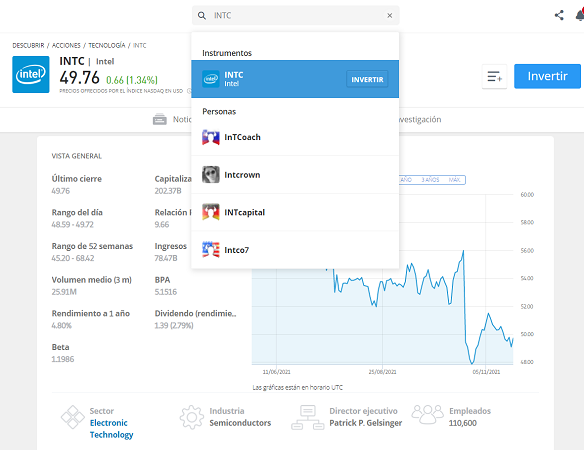Click the INTC search input field
This screenshot has height=450, width=584.
pos(296,16)
